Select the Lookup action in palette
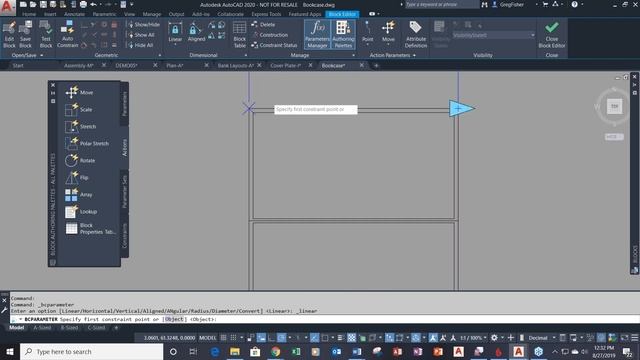 pyautogui.click(x=81, y=211)
